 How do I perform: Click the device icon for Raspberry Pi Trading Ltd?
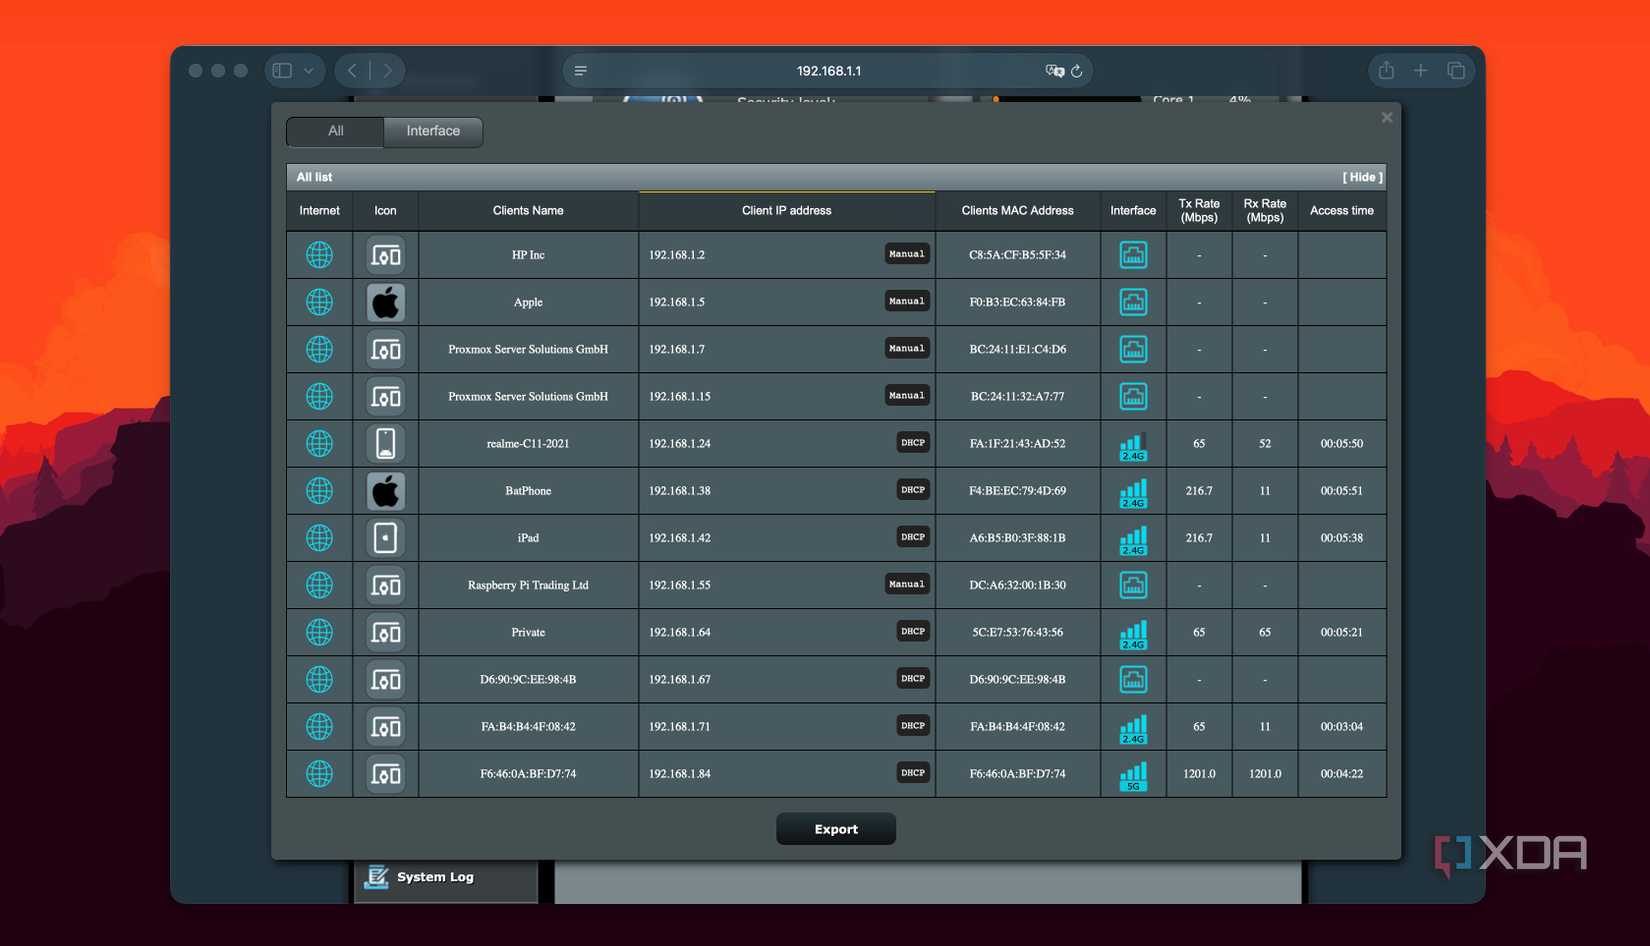click(x=385, y=585)
